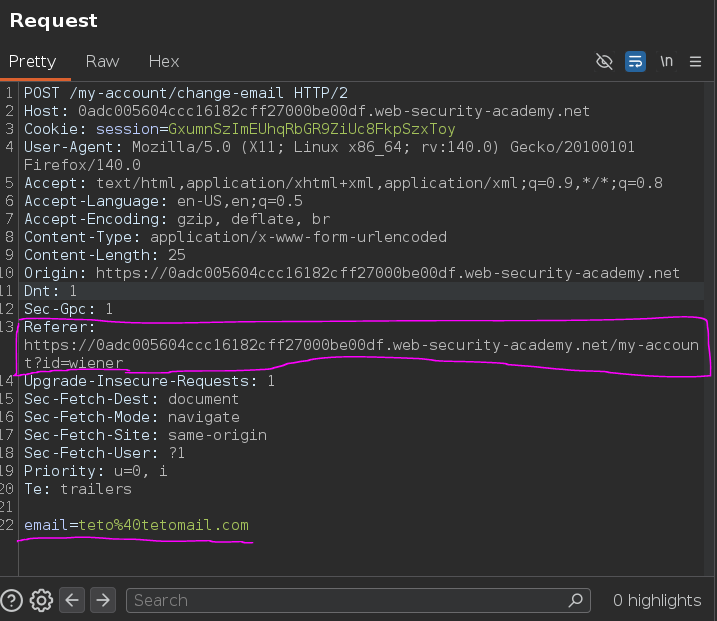Click the Referer header name

(x=59, y=327)
